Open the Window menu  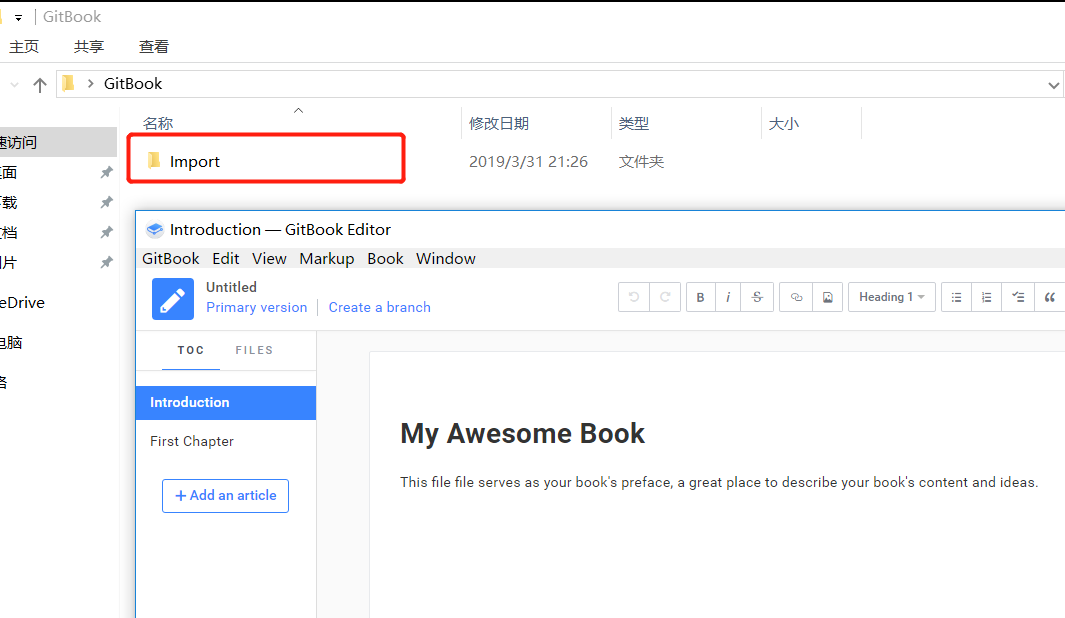tap(446, 259)
